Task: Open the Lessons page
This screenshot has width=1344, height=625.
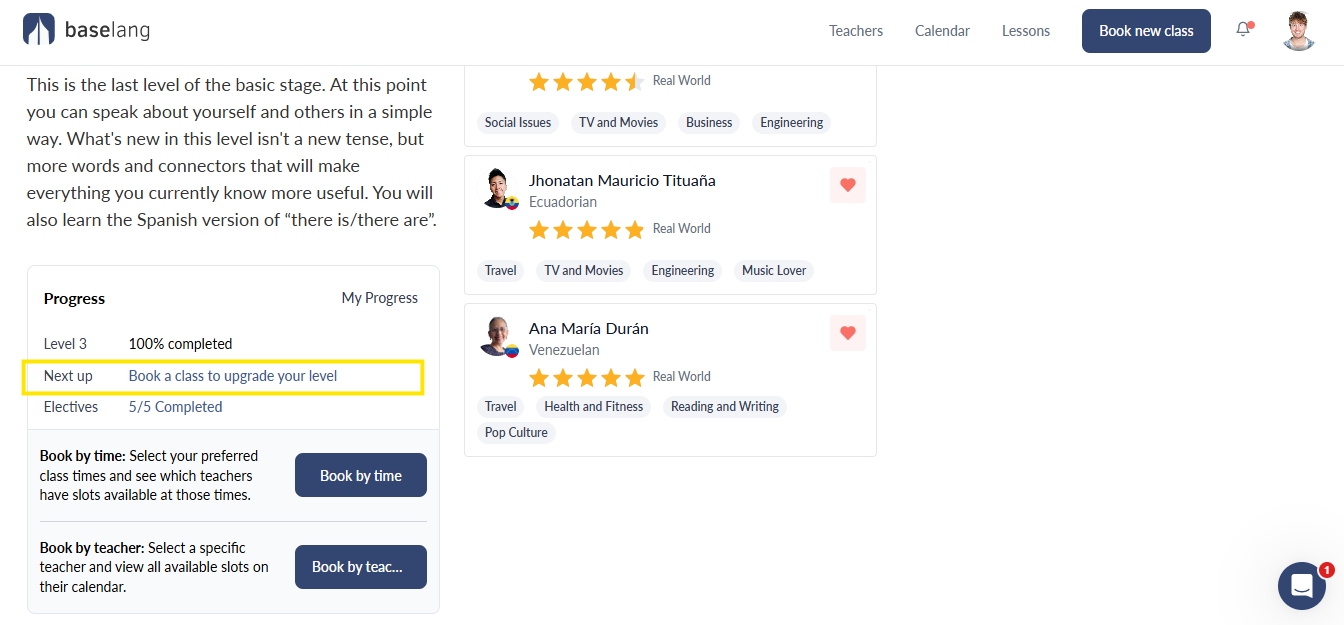Action: [x=1026, y=31]
